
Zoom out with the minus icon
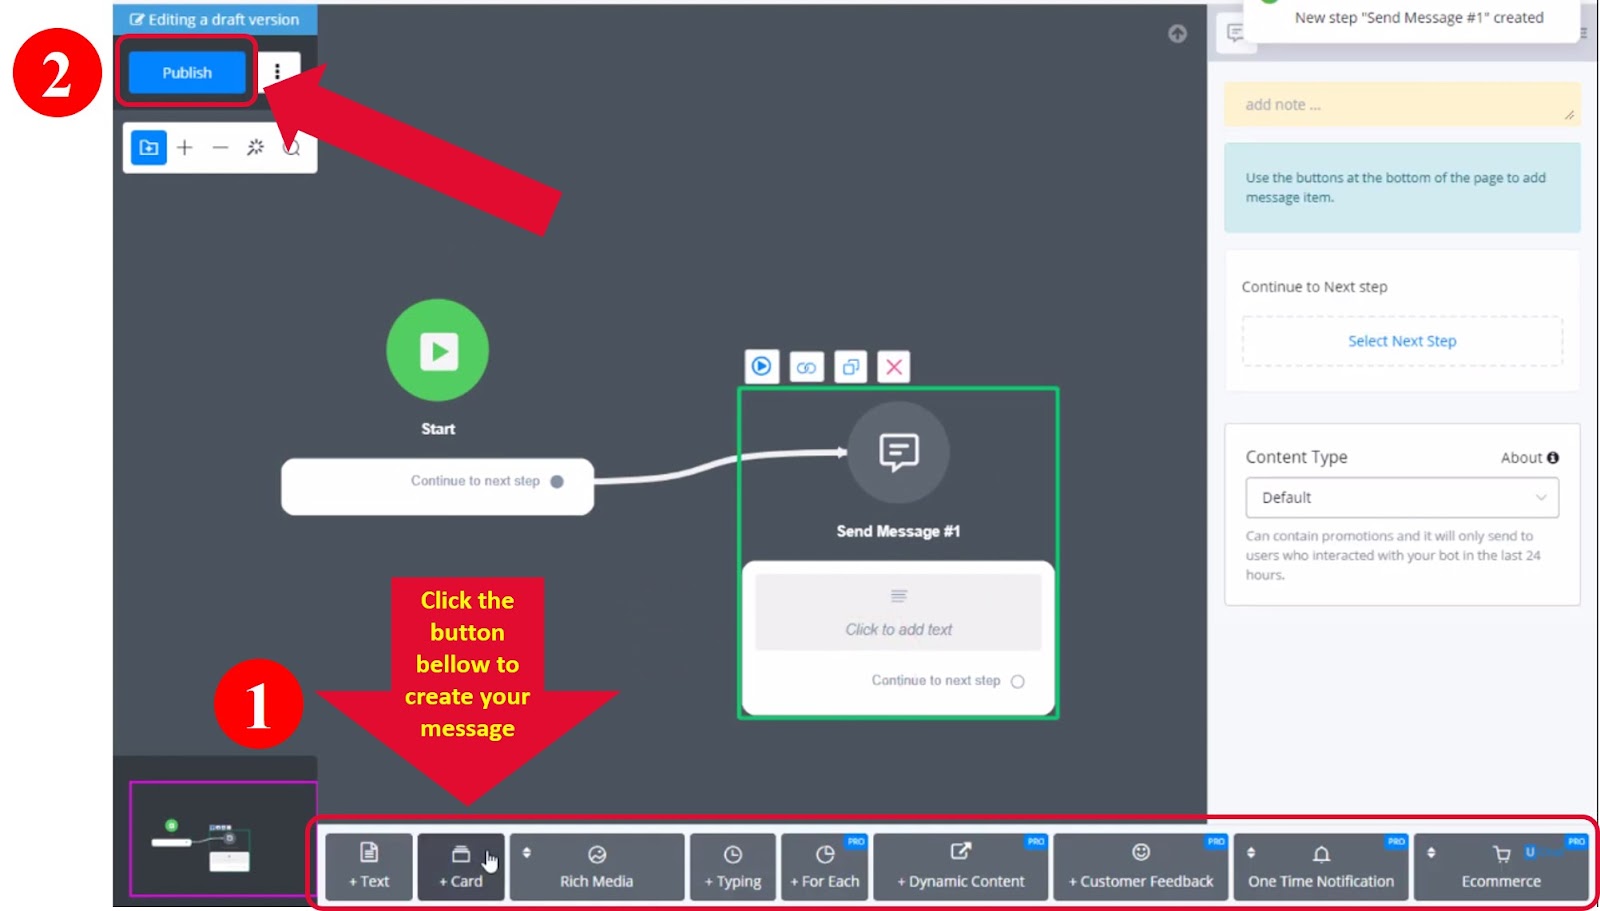(220, 148)
